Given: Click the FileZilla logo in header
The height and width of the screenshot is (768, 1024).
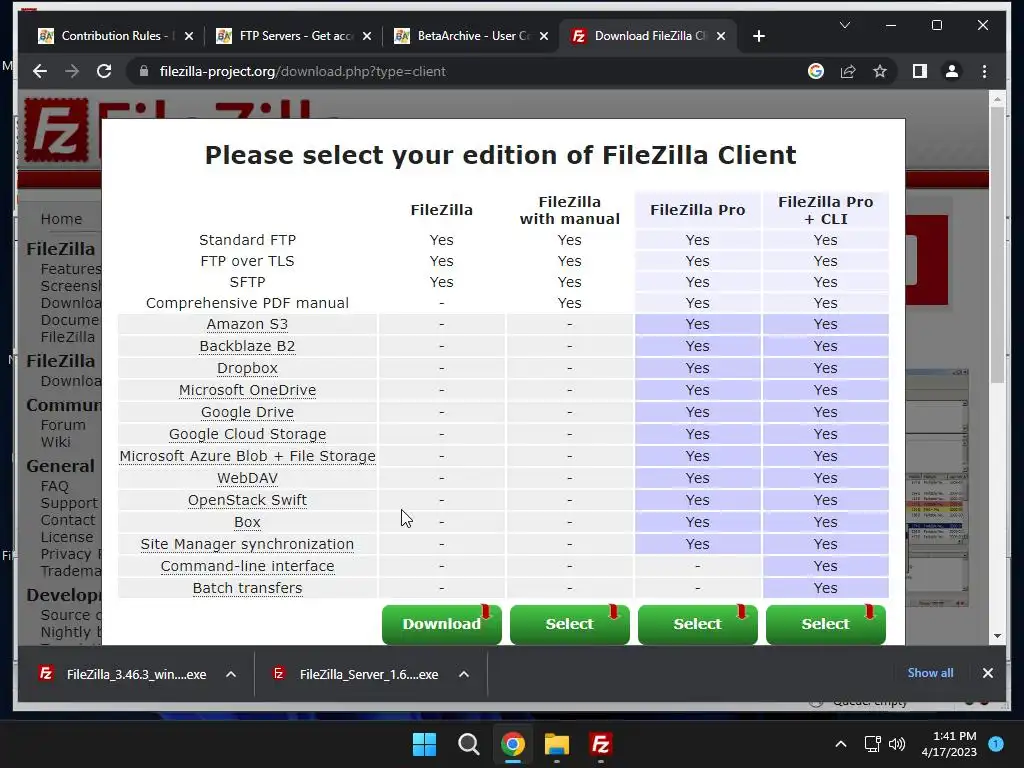Looking at the screenshot, I should point(56,130).
